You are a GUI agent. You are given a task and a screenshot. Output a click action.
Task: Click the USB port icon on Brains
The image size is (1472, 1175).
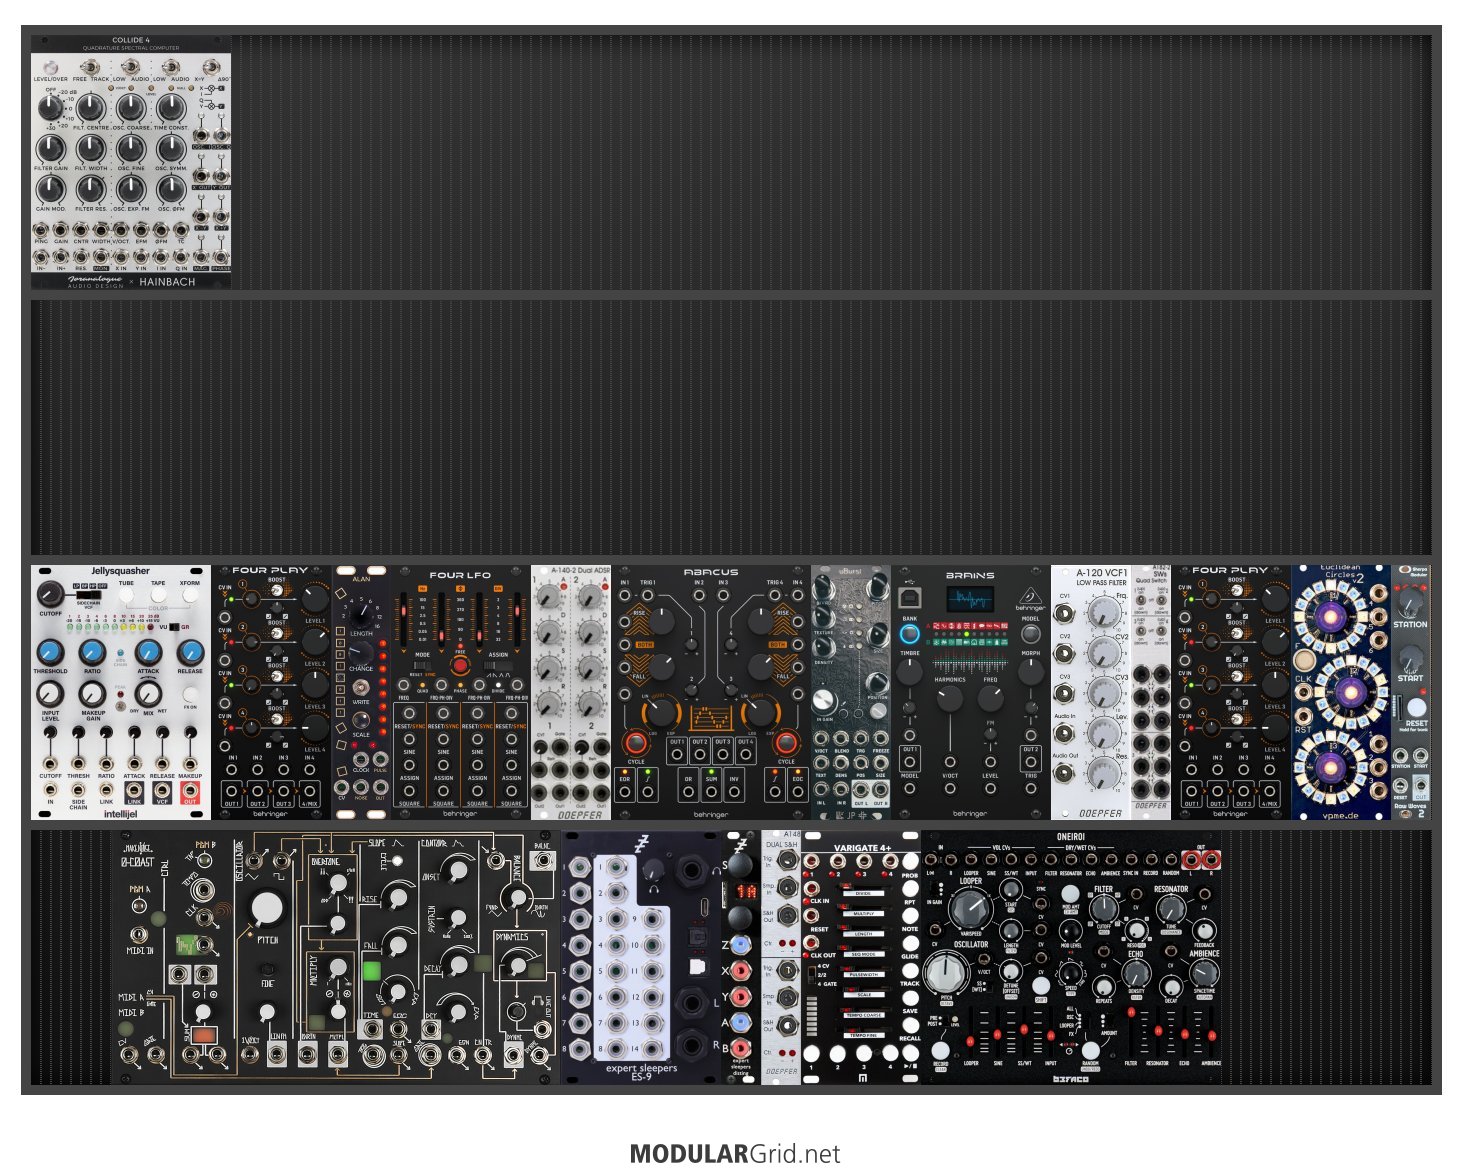point(910,599)
